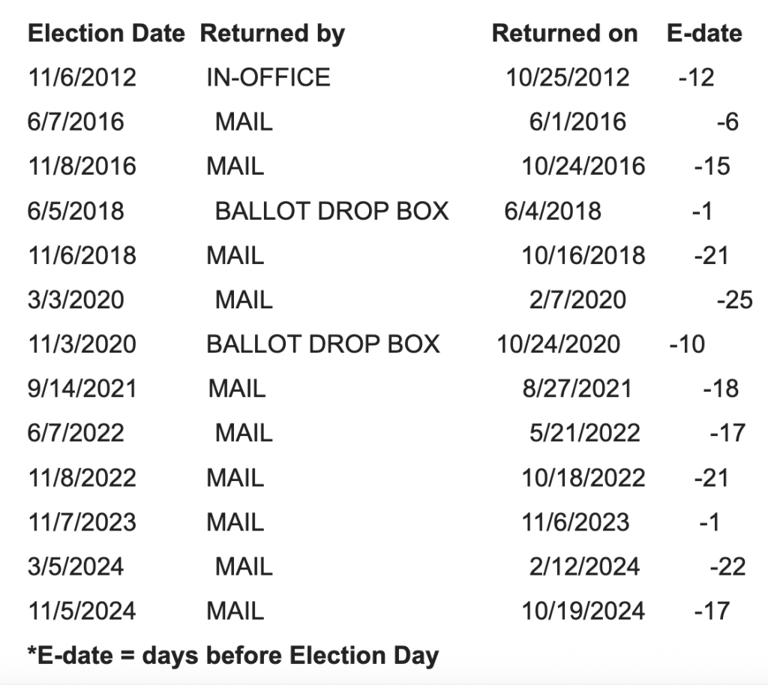Click returned date 8/27/2021
The height and width of the screenshot is (685, 768).
click(x=575, y=389)
